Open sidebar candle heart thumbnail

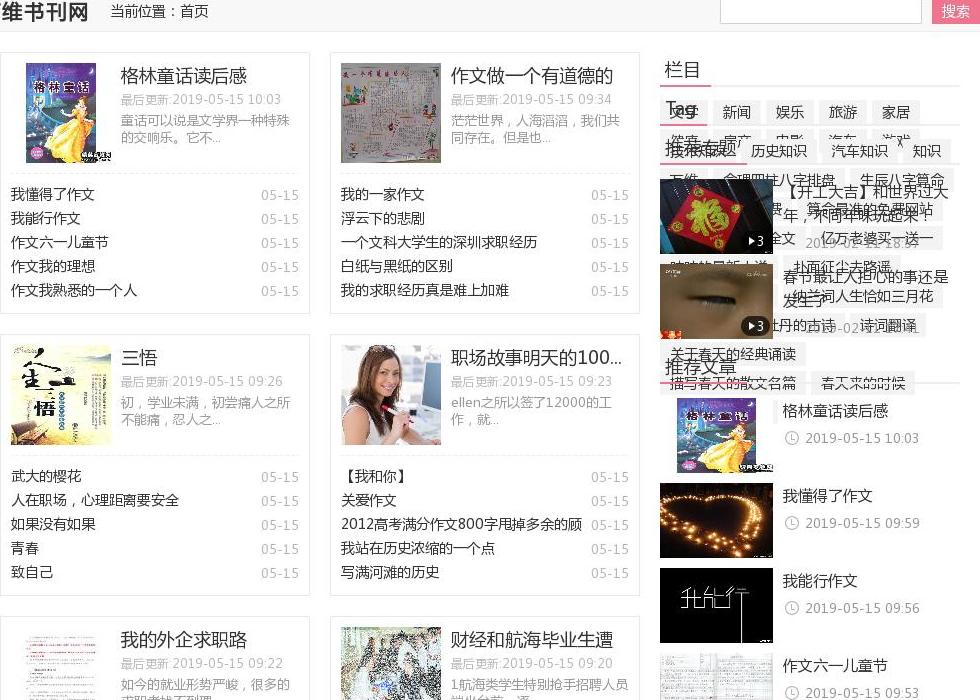click(716, 521)
